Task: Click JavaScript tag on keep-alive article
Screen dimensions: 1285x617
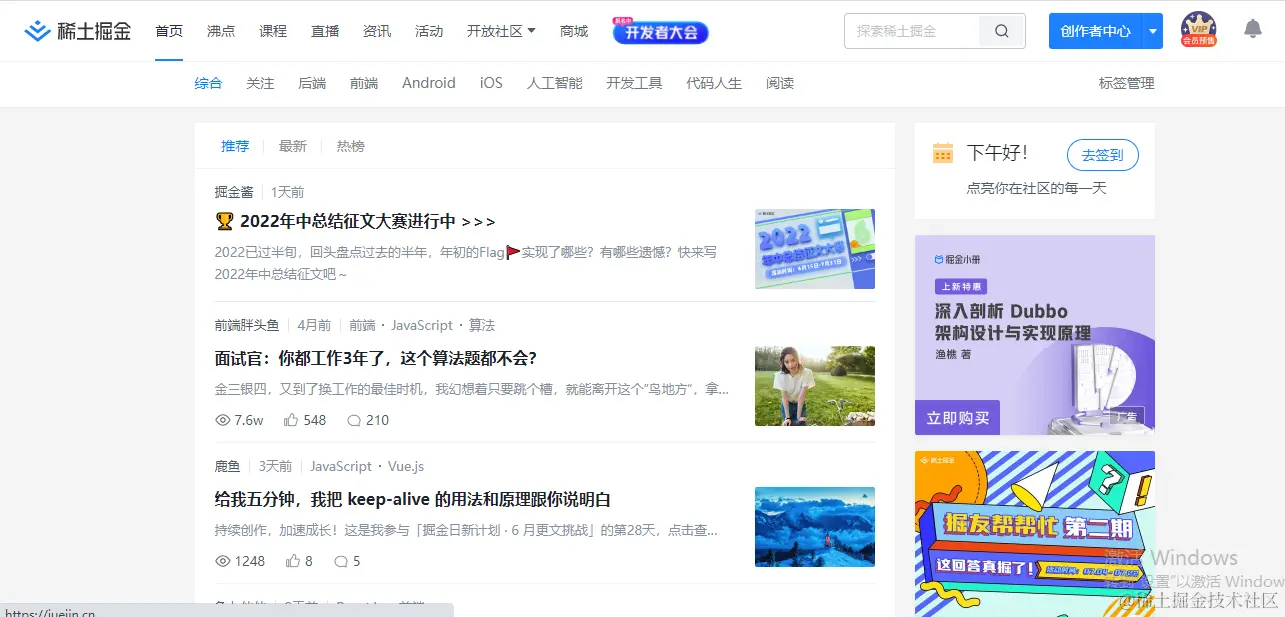Action: [341, 466]
